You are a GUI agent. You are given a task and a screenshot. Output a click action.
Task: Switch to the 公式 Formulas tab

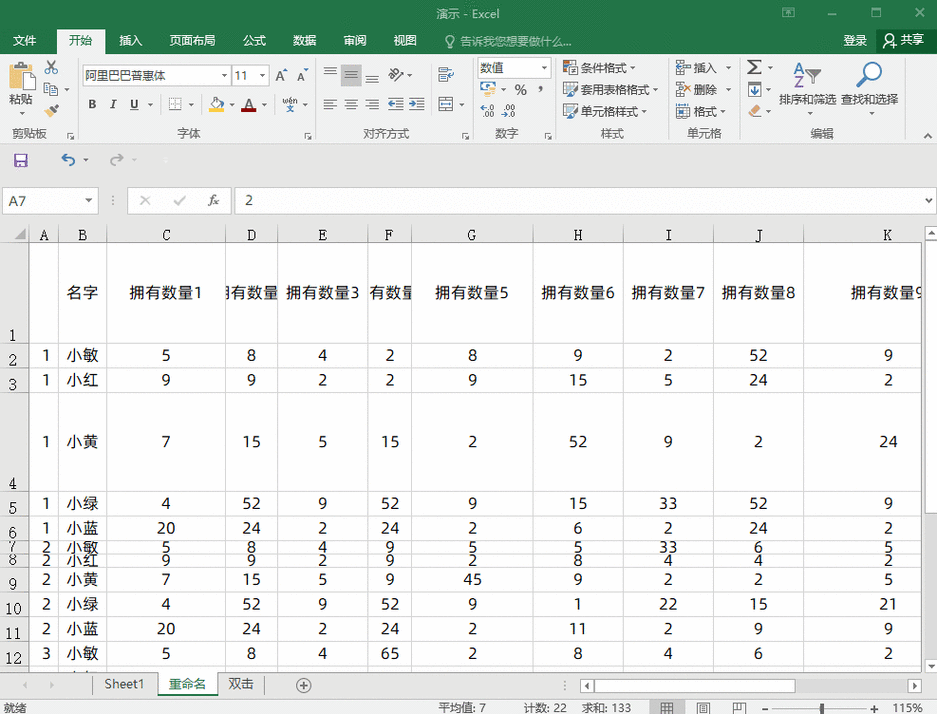tap(254, 41)
